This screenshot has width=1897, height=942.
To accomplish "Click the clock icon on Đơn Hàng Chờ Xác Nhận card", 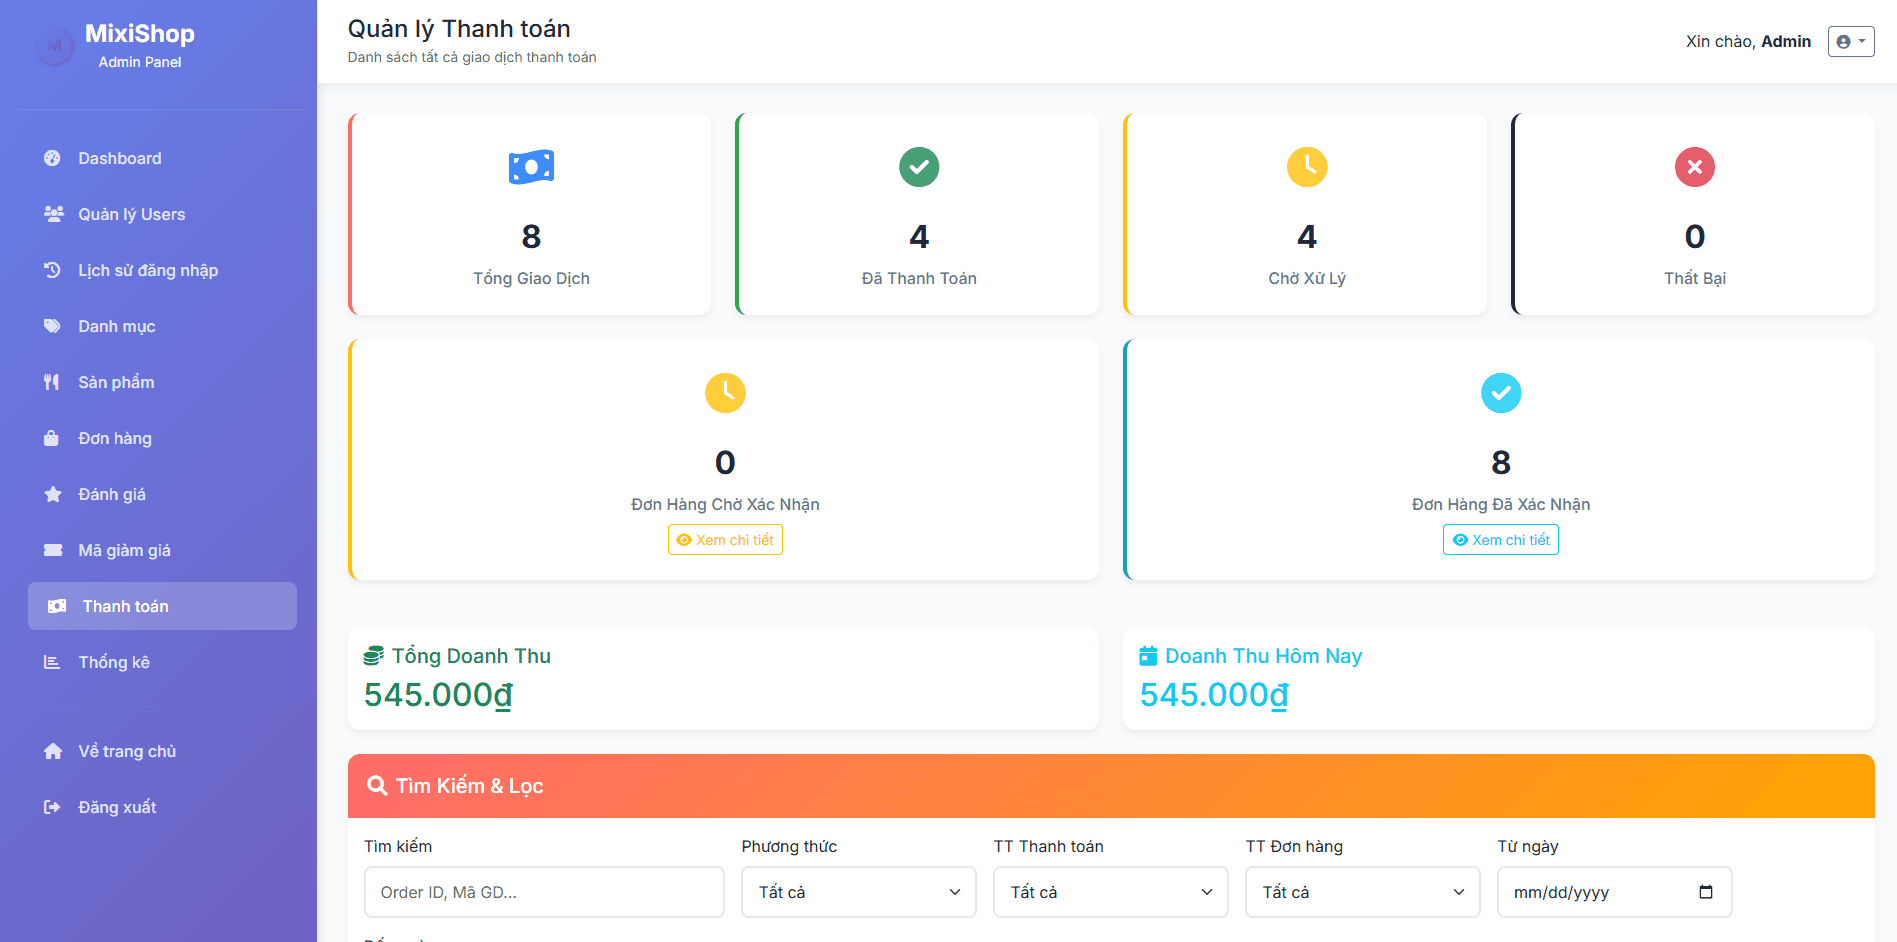I will 725,393.
